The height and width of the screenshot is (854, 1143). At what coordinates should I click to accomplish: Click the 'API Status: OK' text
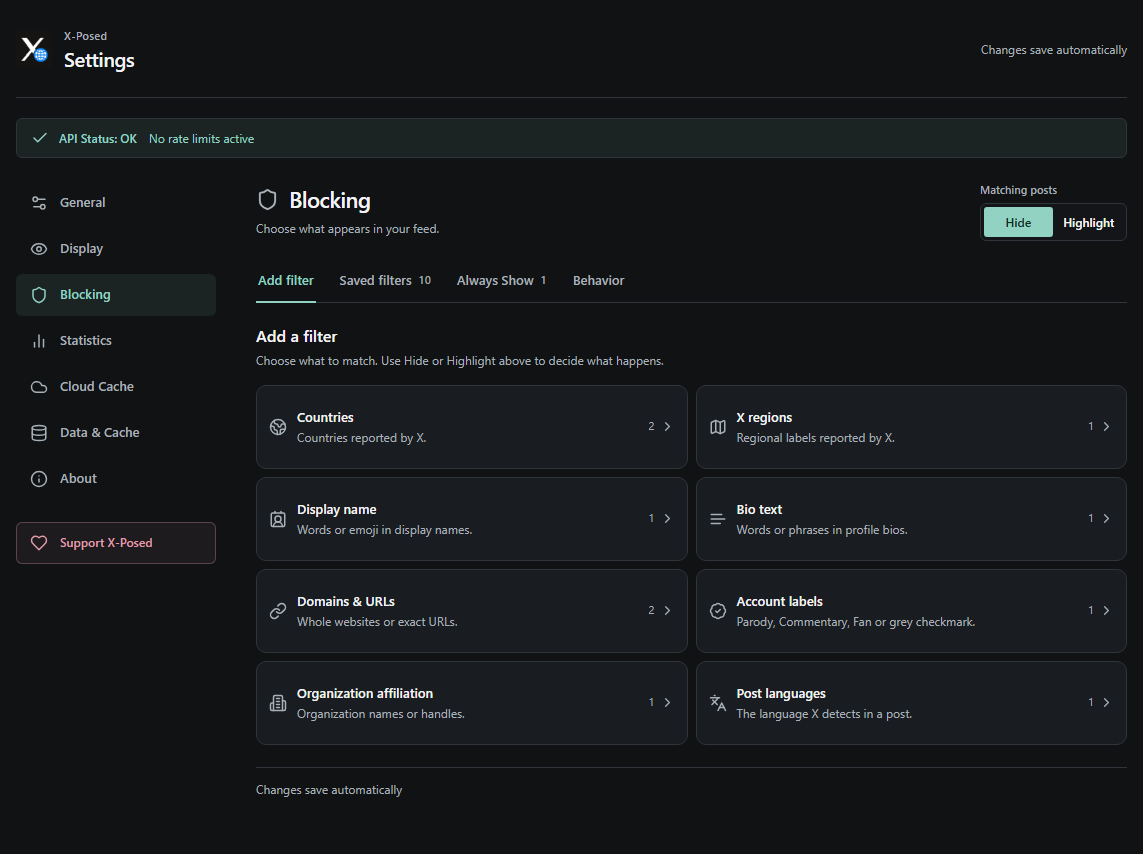click(x=98, y=138)
